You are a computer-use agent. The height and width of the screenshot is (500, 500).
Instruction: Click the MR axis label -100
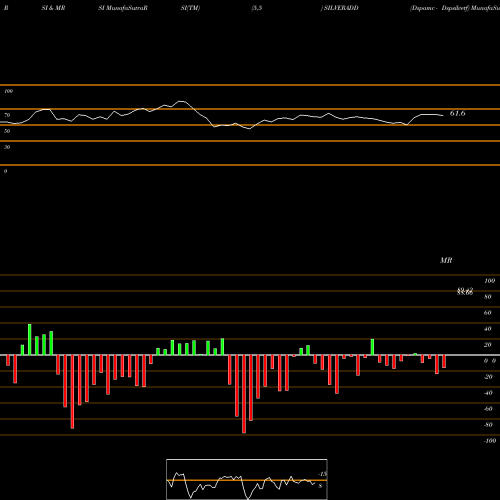(490, 441)
